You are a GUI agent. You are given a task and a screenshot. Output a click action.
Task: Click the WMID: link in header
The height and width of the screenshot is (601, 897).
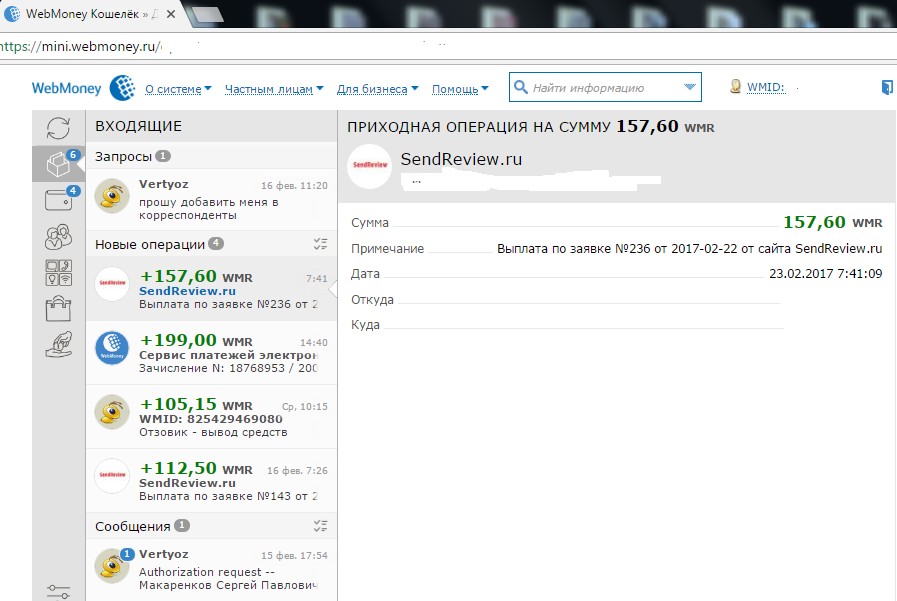point(765,87)
